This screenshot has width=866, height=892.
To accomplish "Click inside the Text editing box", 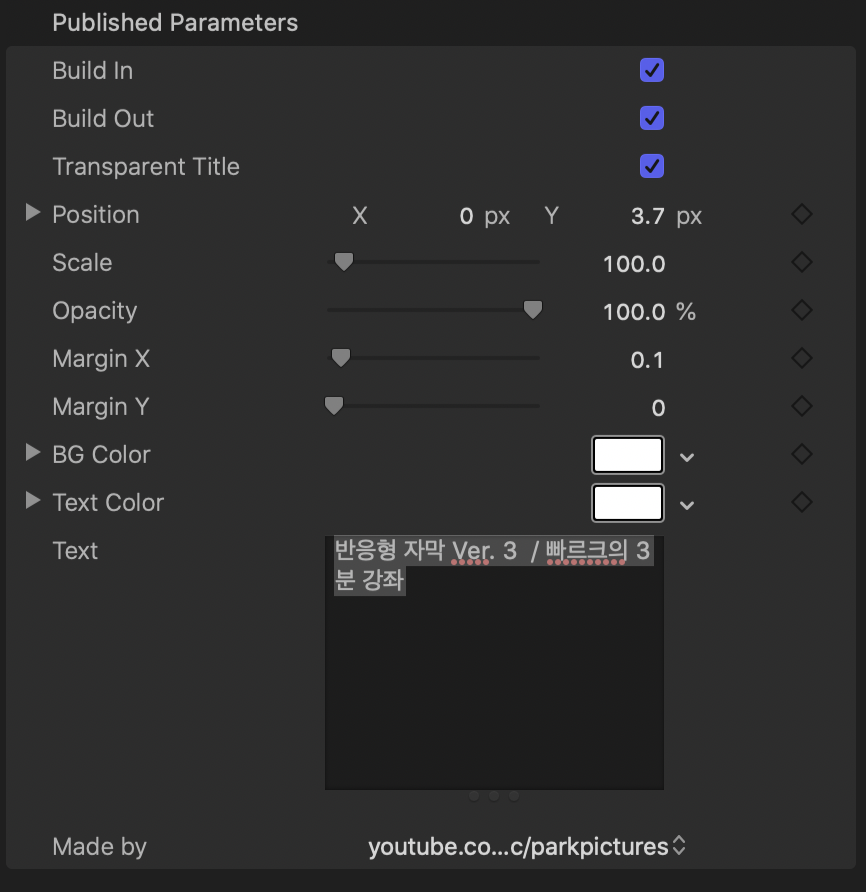I will click(x=494, y=663).
